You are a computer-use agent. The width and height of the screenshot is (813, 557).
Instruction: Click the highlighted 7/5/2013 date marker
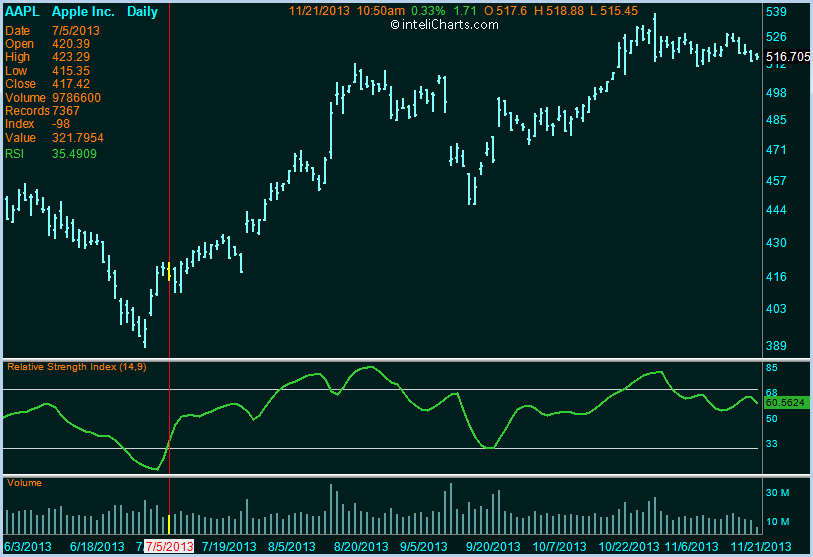coord(169,547)
